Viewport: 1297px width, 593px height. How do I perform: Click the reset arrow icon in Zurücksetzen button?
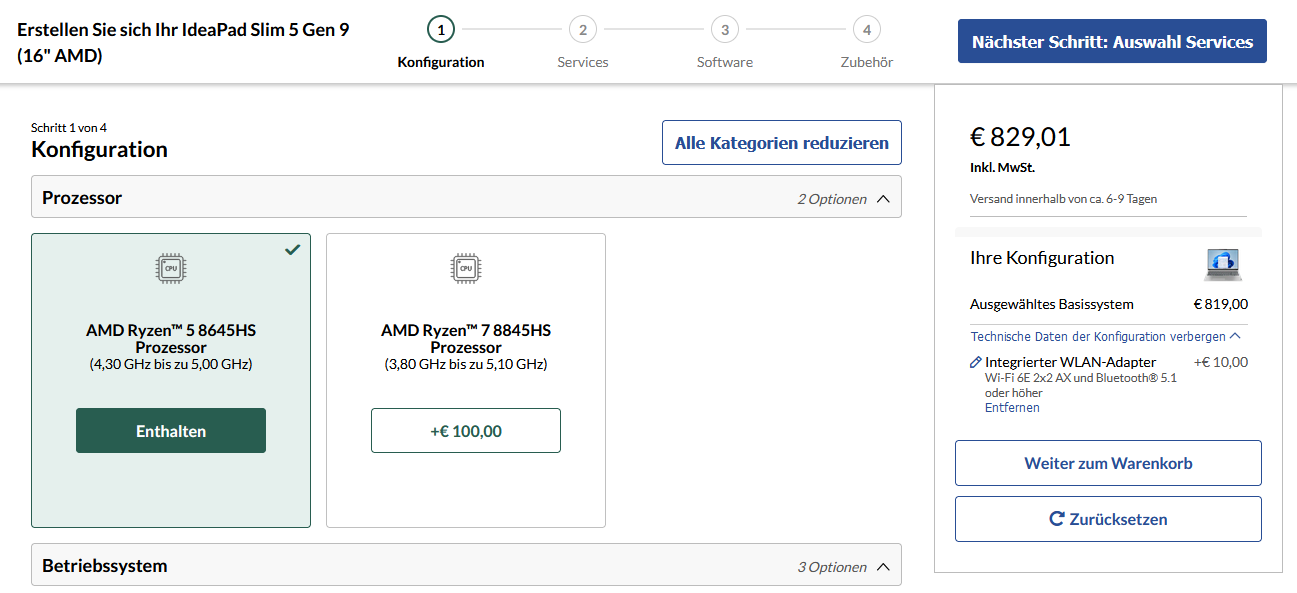pos(1056,519)
